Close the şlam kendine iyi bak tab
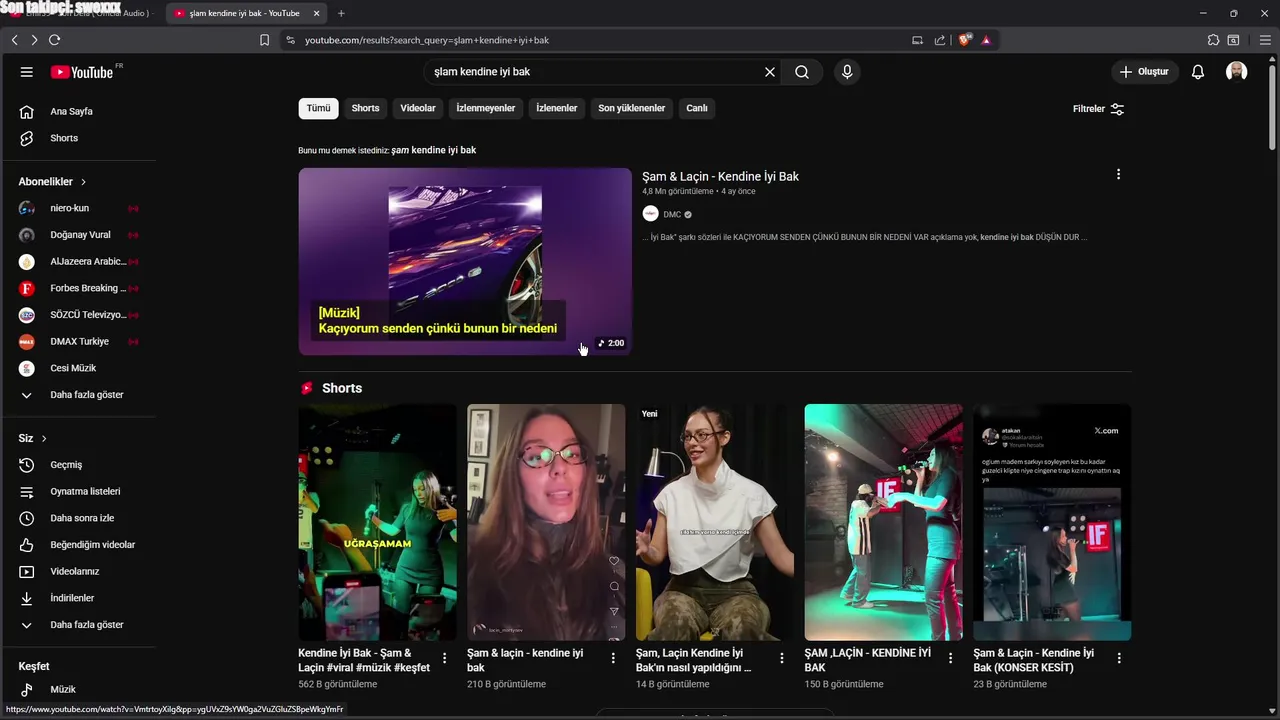1280x720 pixels. [317, 13]
